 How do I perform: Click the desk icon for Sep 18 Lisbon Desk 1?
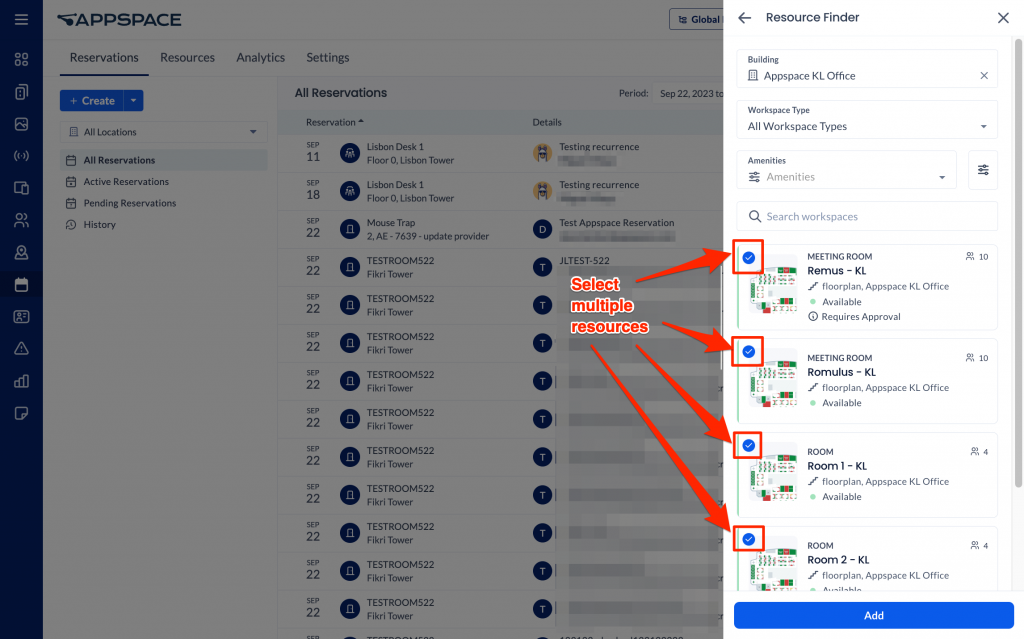pyautogui.click(x=350, y=191)
